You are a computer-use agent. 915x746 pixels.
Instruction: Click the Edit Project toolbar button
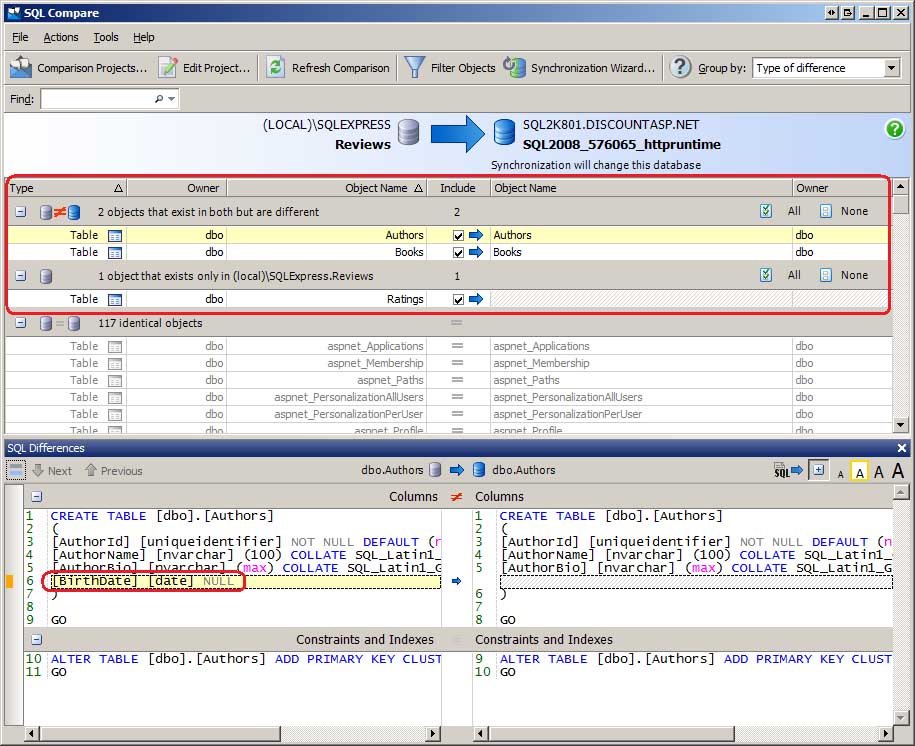204,68
